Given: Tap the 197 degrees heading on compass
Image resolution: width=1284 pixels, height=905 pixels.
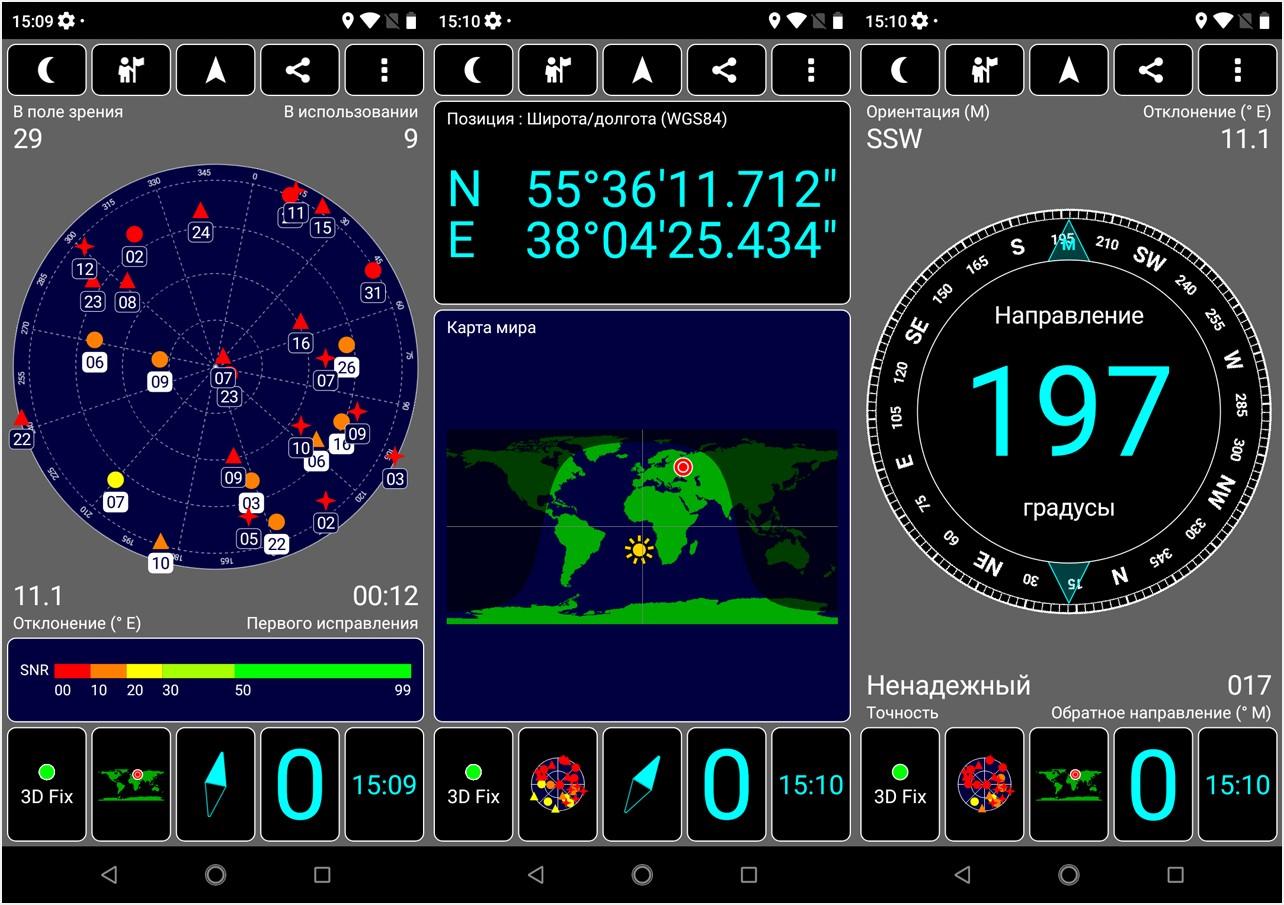Looking at the screenshot, I should coord(1068,412).
